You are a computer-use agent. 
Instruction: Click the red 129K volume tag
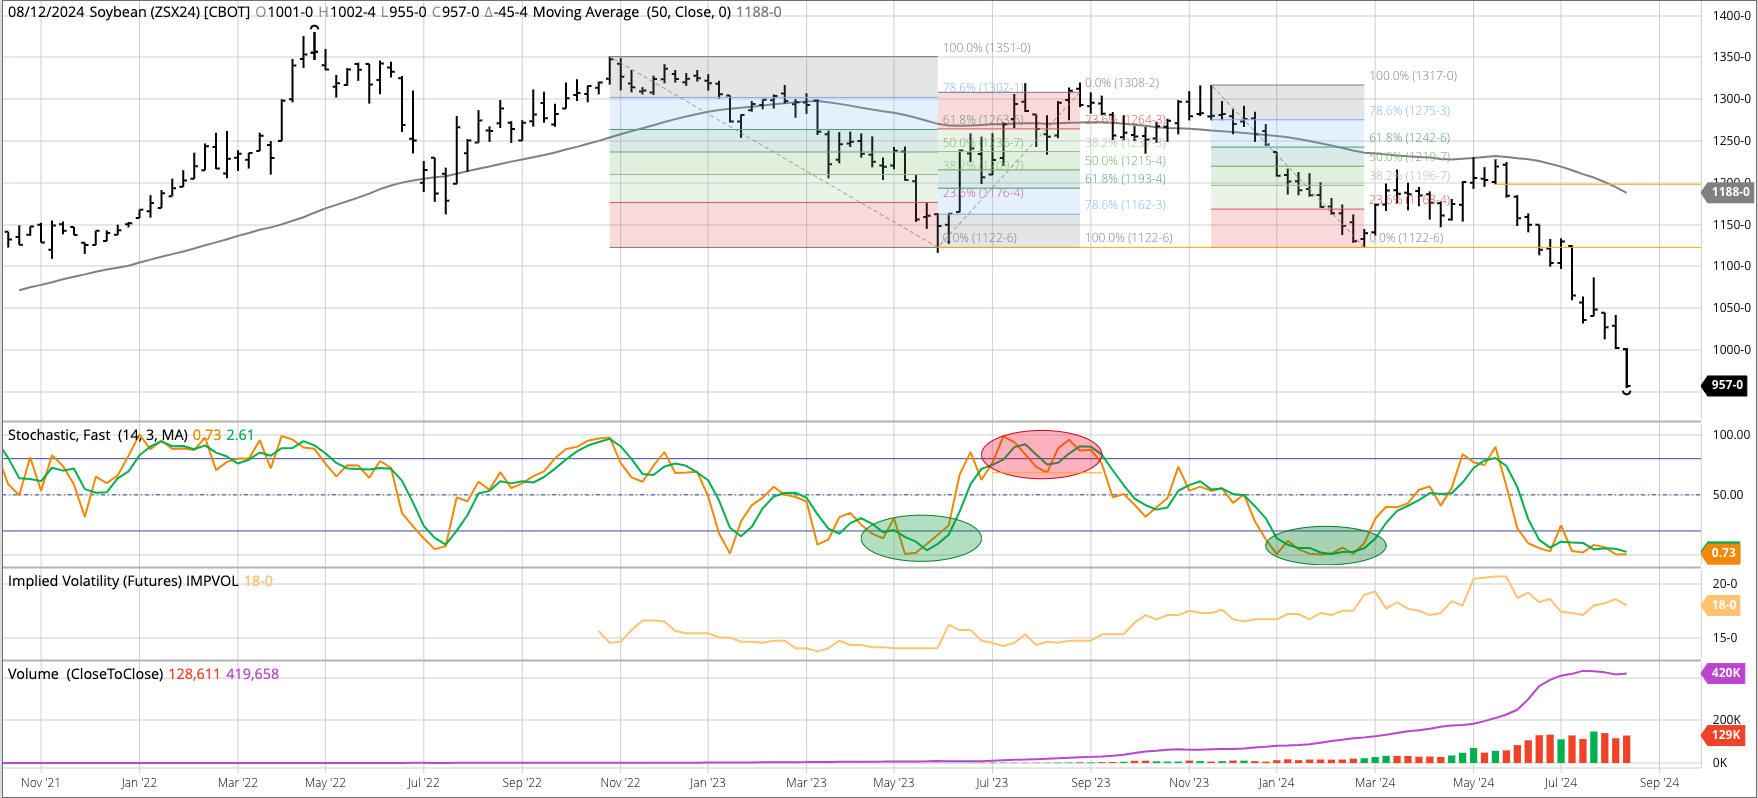pyautogui.click(x=1725, y=735)
